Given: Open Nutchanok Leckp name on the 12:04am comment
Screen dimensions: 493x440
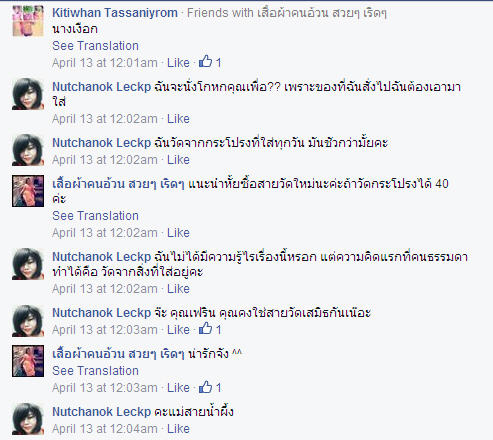Looking at the screenshot, I should coord(102,412).
